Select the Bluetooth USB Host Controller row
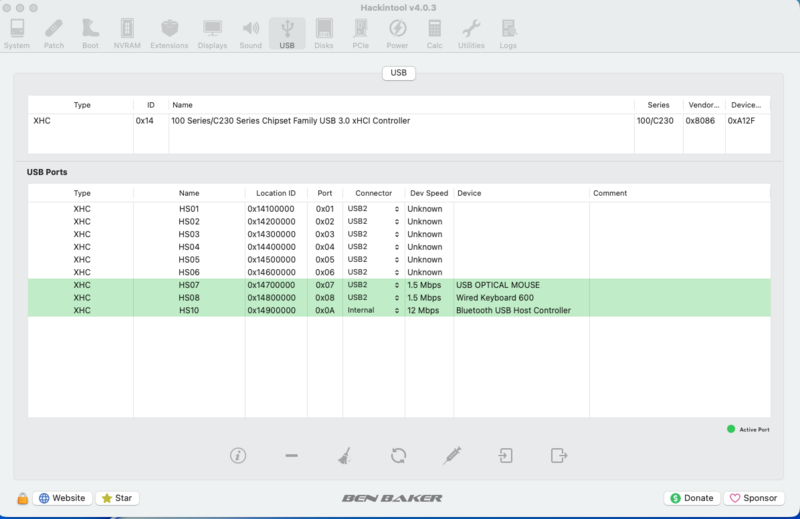800x519 pixels. click(x=513, y=310)
